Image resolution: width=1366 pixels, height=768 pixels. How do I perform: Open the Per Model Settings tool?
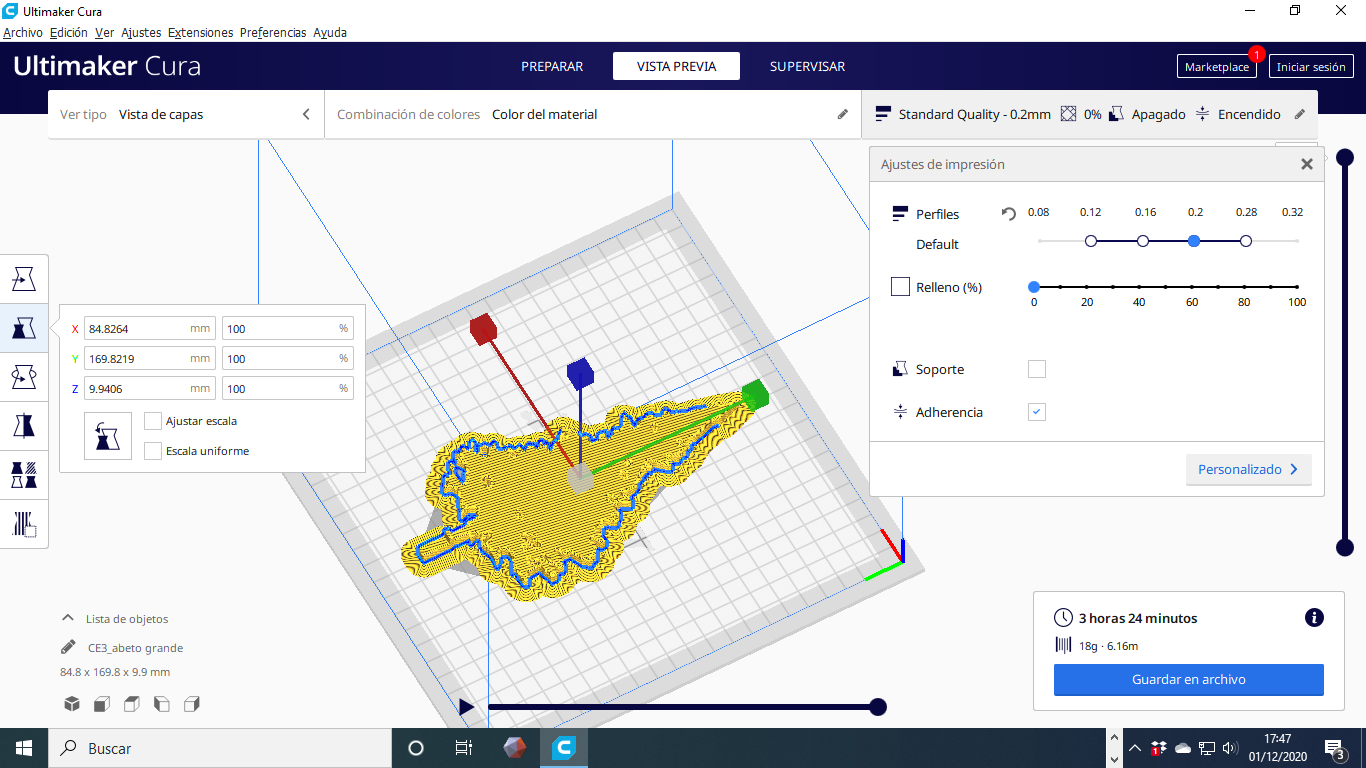(x=24, y=475)
